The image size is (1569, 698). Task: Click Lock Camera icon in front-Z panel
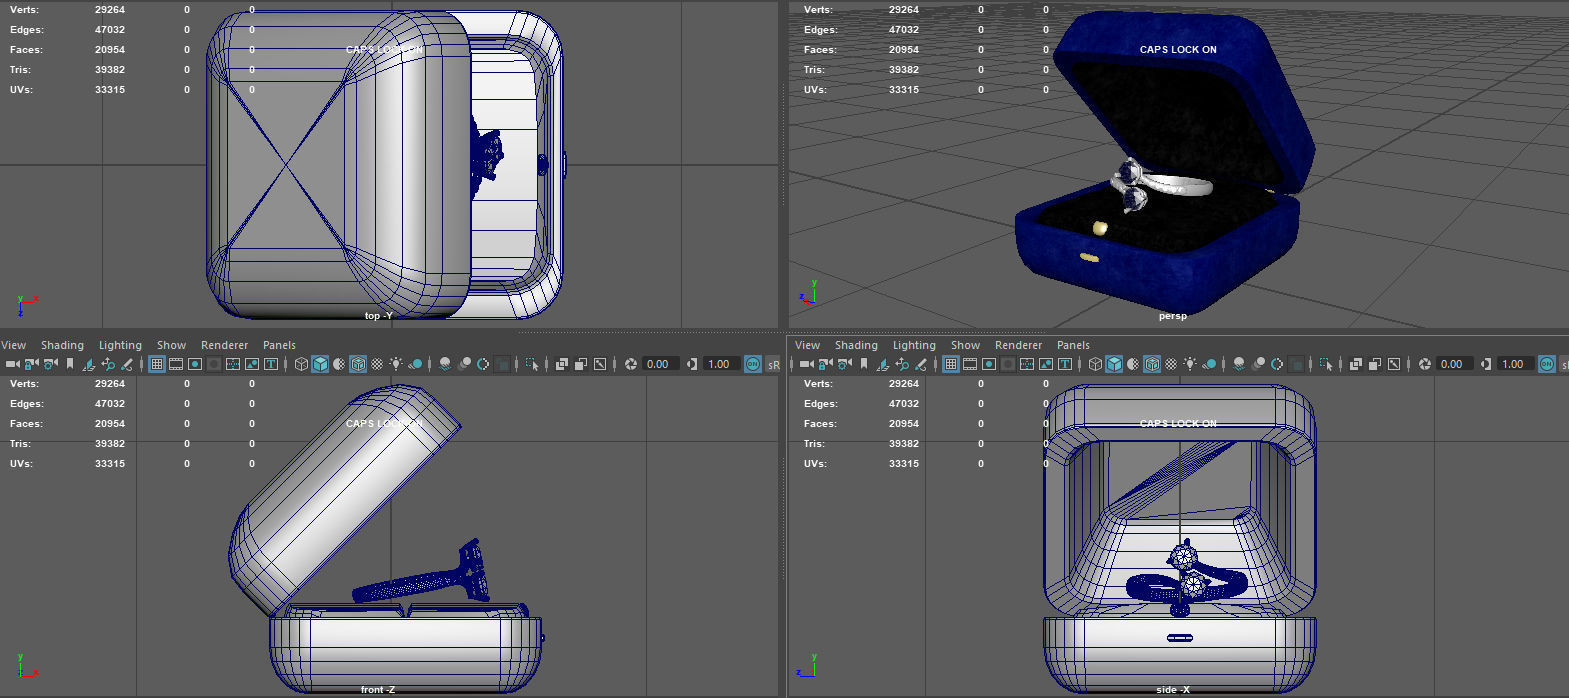coord(32,364)
